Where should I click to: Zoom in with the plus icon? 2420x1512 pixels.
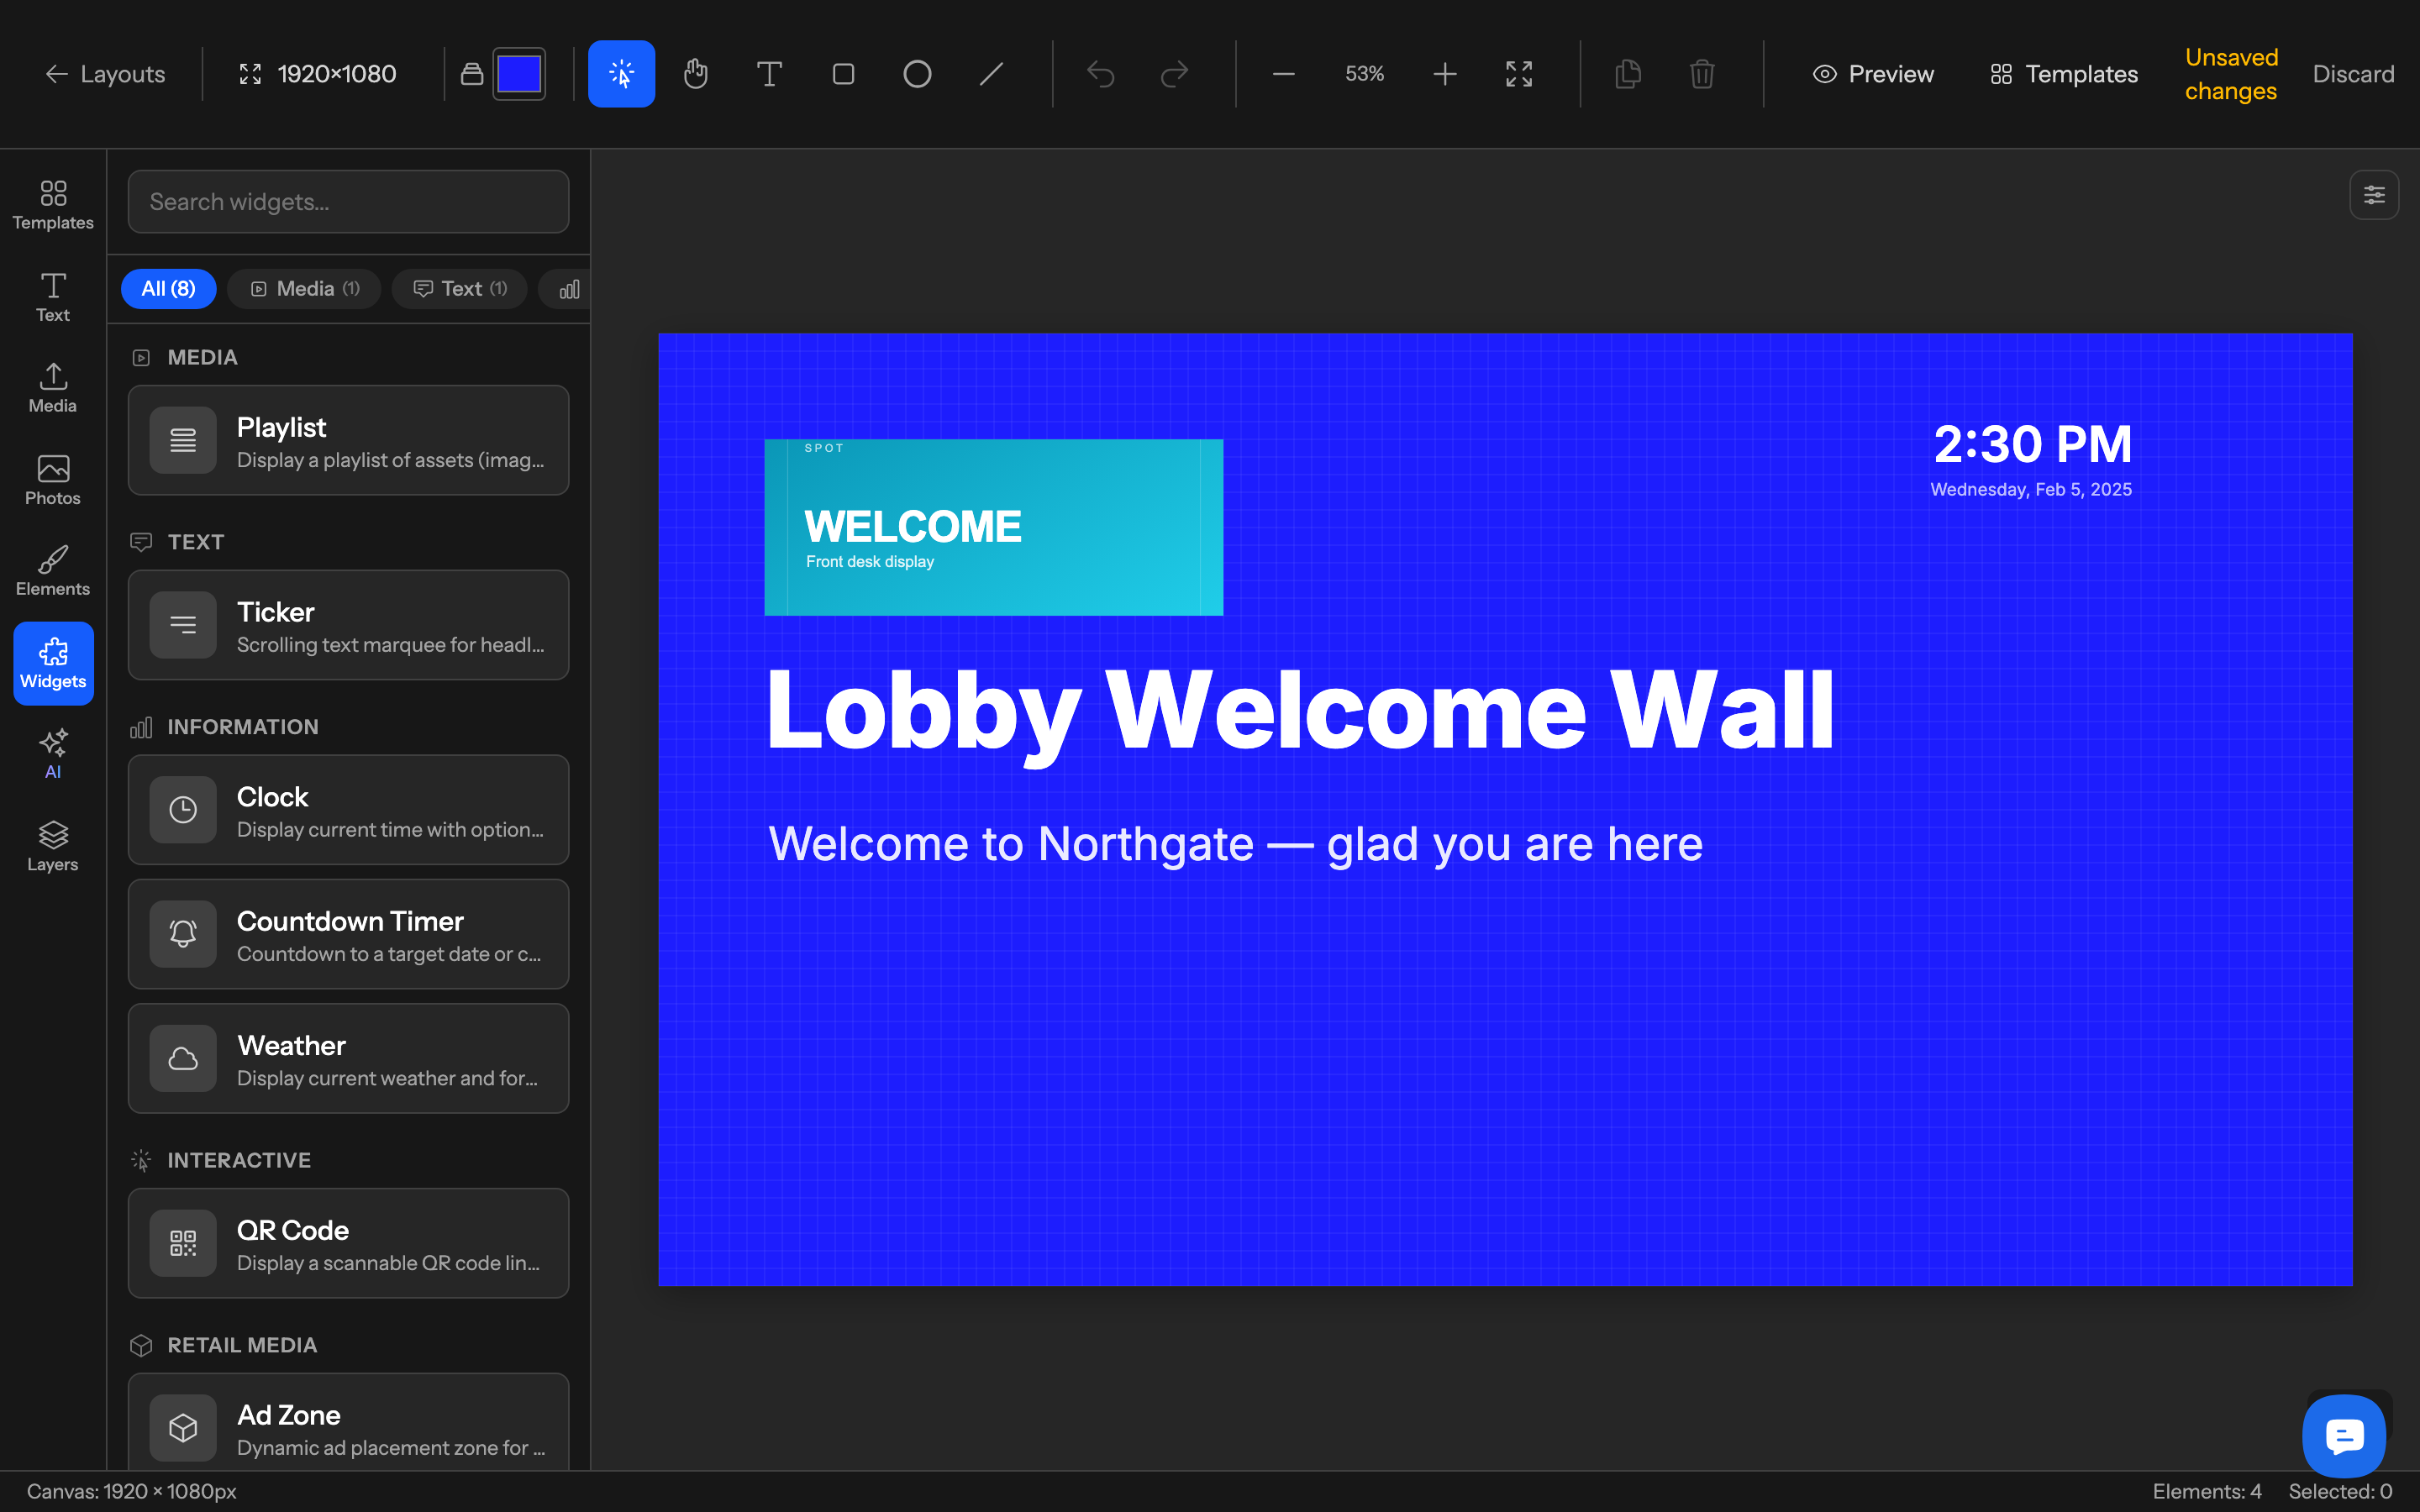tap(1445, 74)
